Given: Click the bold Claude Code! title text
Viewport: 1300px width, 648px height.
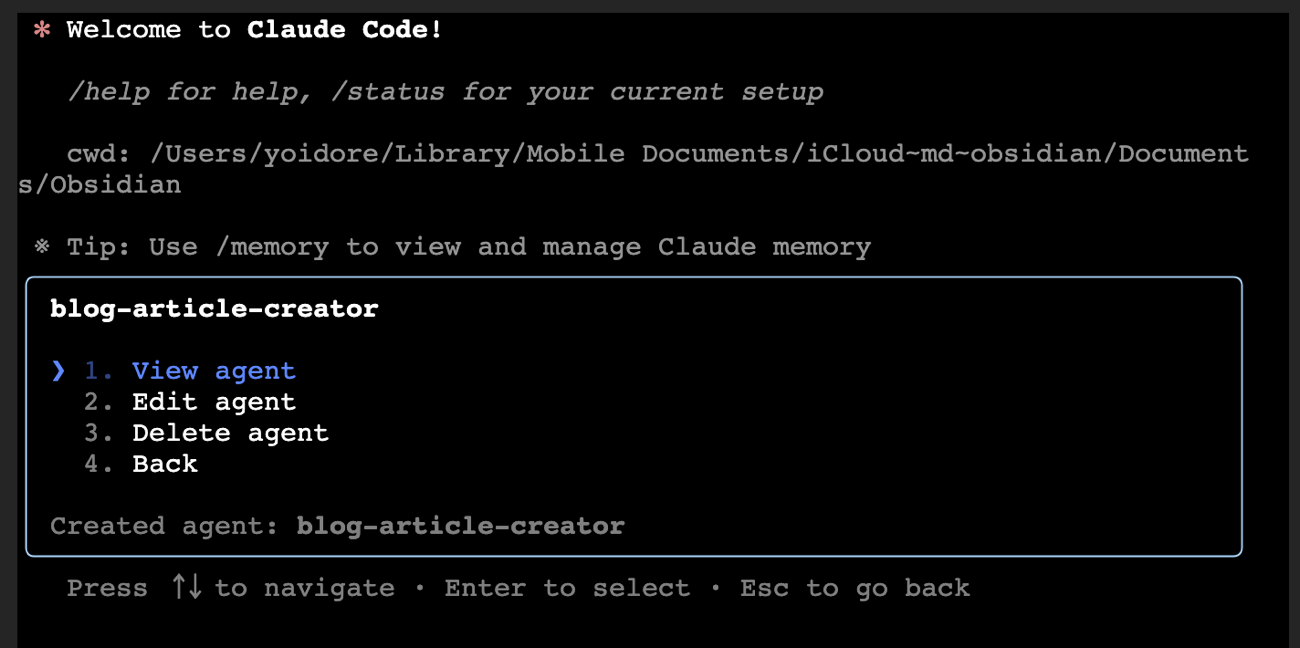Looking at the screenshot, I should click(x=344, y=30).
